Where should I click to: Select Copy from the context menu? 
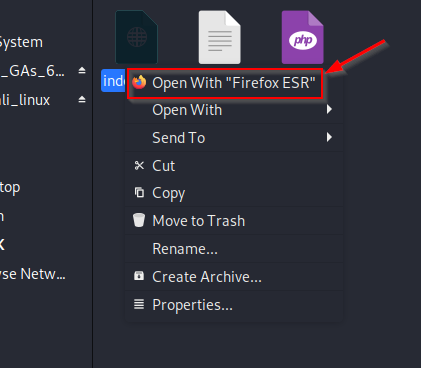(233, 193)
